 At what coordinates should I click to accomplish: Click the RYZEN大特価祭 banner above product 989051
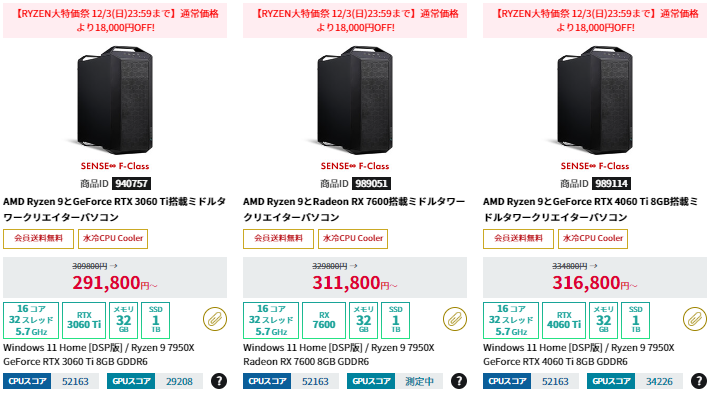coord(355,20)
